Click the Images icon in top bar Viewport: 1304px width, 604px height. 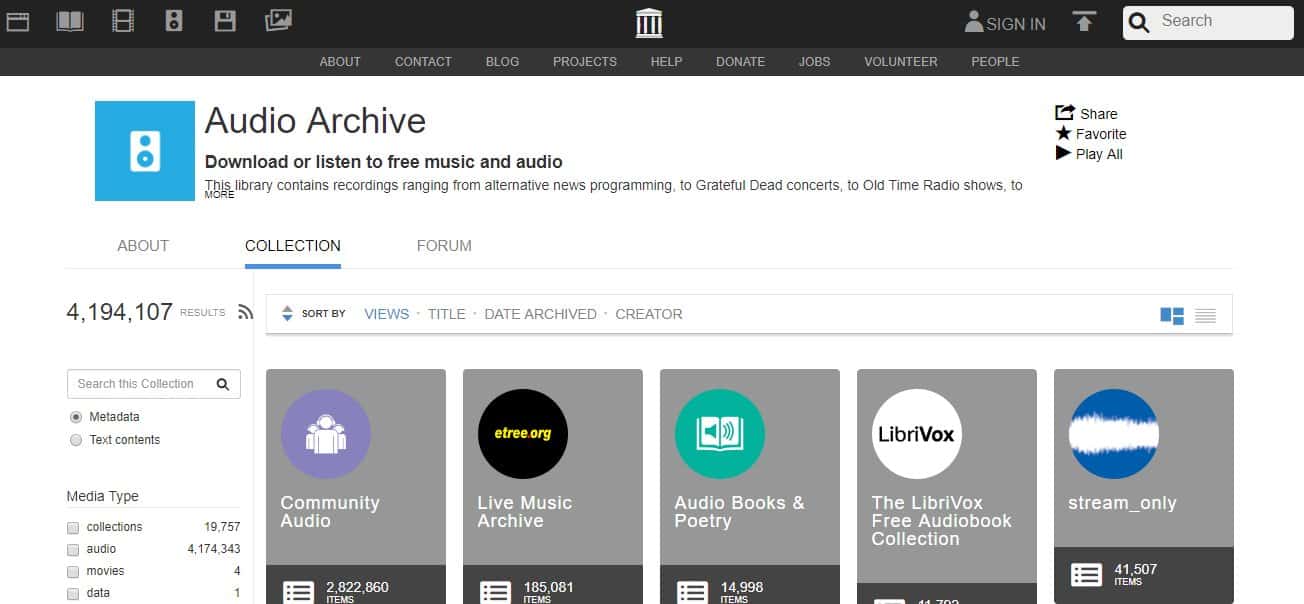[x=278, y=20]
